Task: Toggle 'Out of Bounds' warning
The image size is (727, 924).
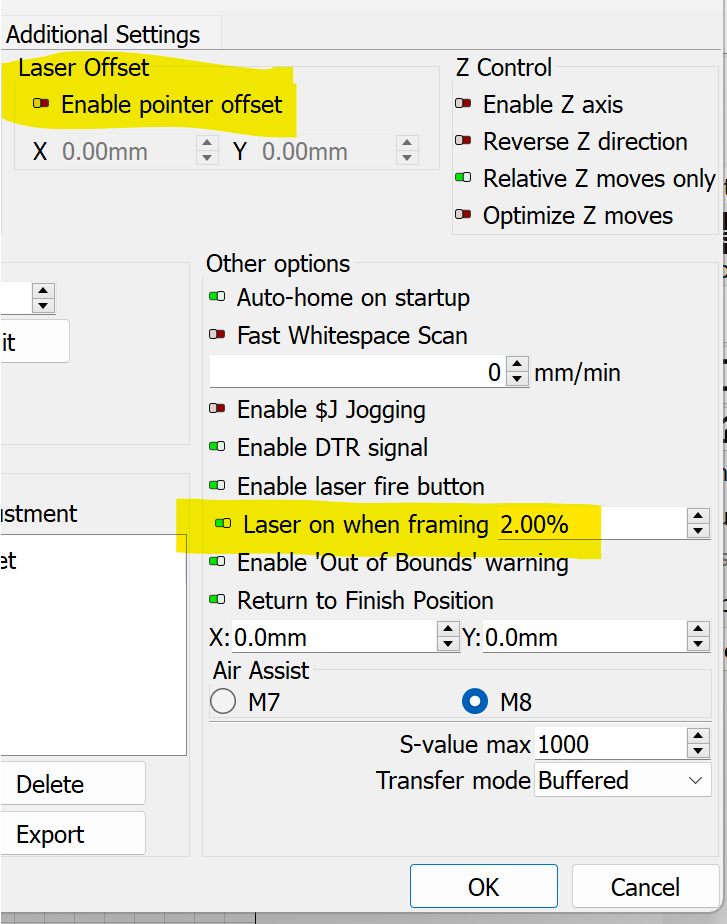Action: (217, 562)
